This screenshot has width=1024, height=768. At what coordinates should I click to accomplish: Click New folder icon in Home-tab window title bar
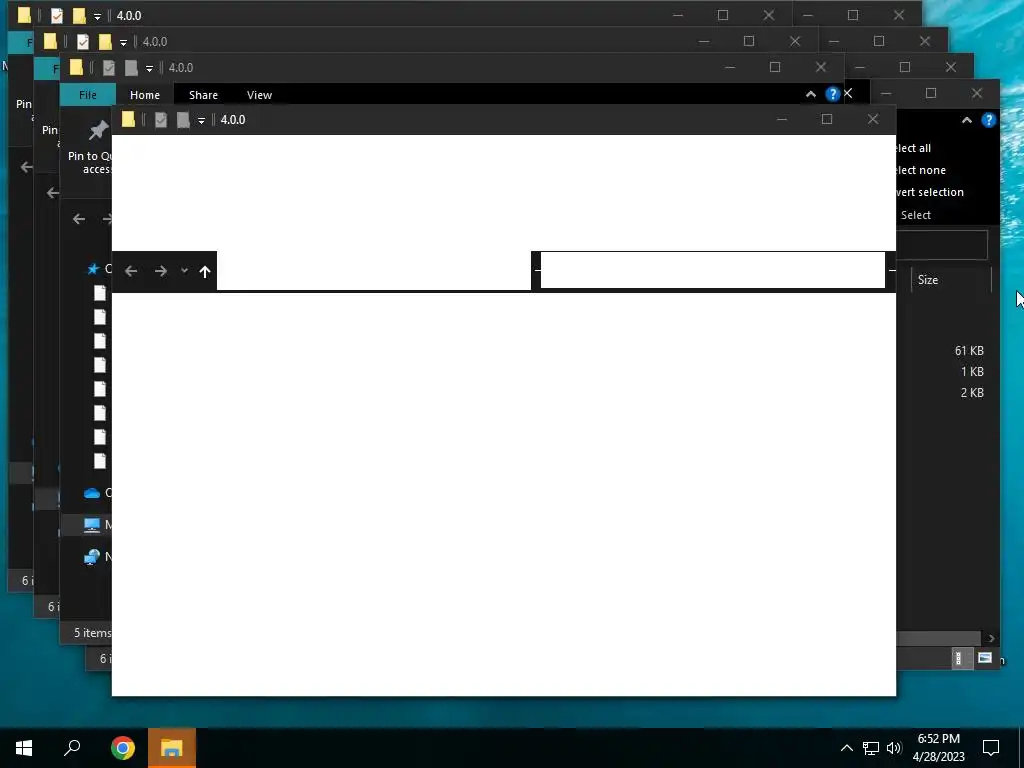(x=131, y=67)
